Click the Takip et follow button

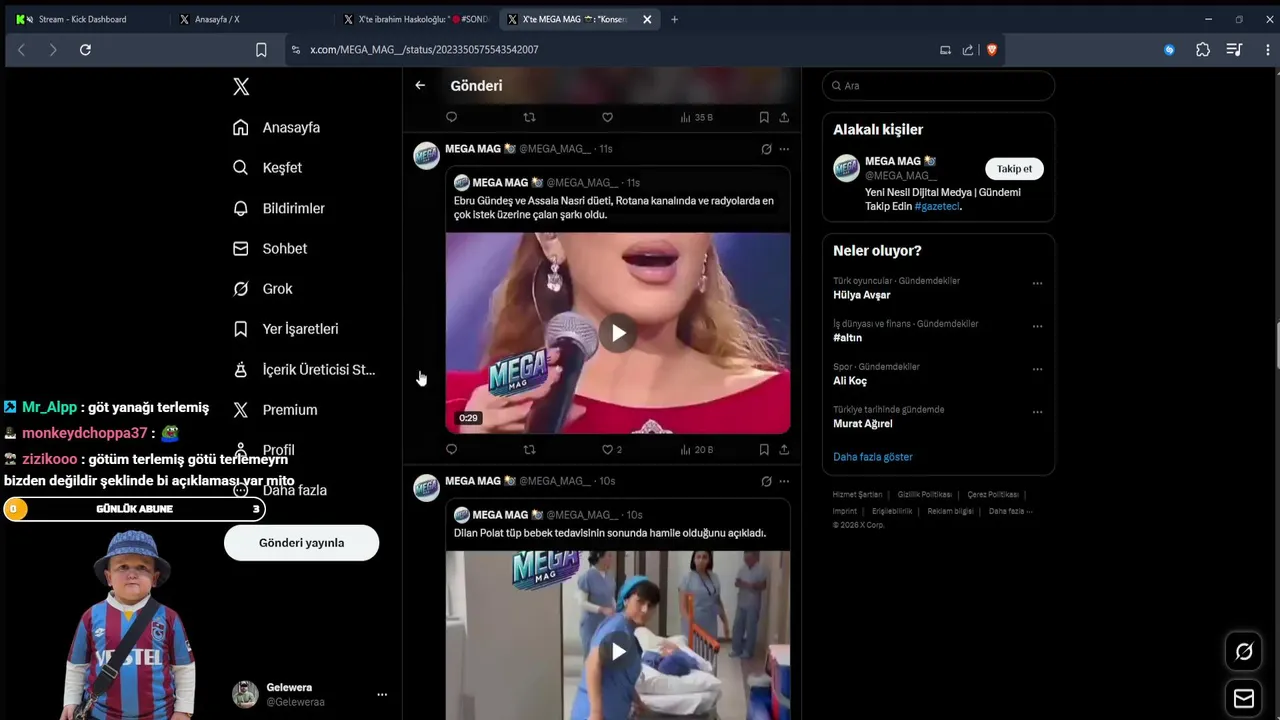coord(1014,169)
